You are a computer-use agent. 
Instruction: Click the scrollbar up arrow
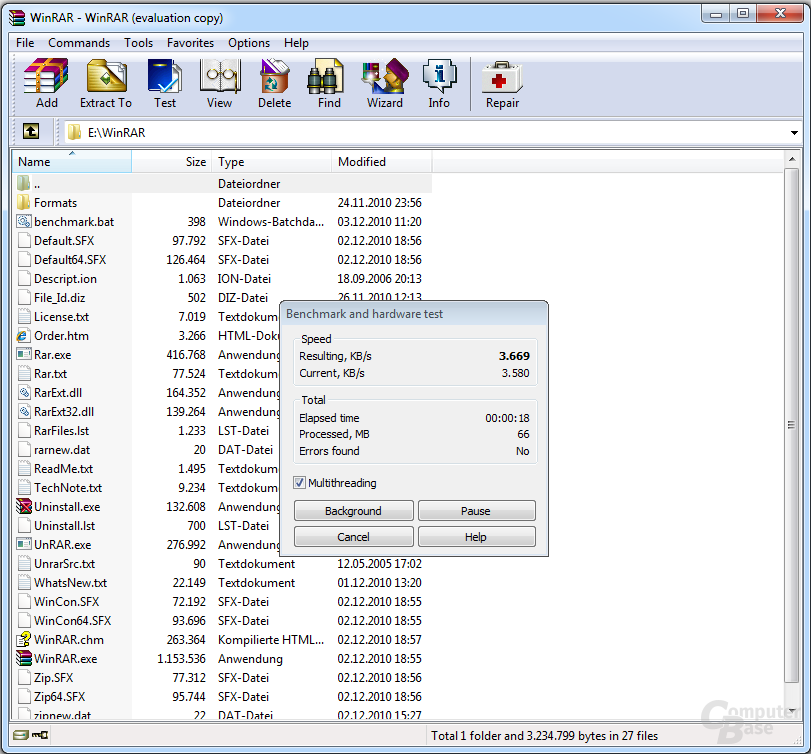point(791,159)
